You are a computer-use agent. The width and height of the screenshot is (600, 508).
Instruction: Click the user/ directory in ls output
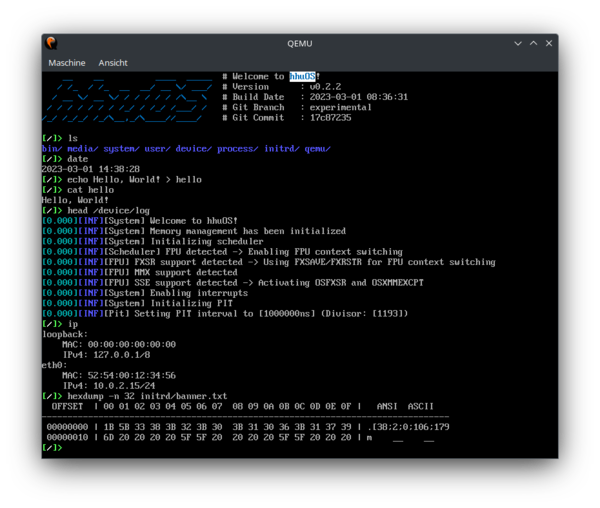[157, 149]
